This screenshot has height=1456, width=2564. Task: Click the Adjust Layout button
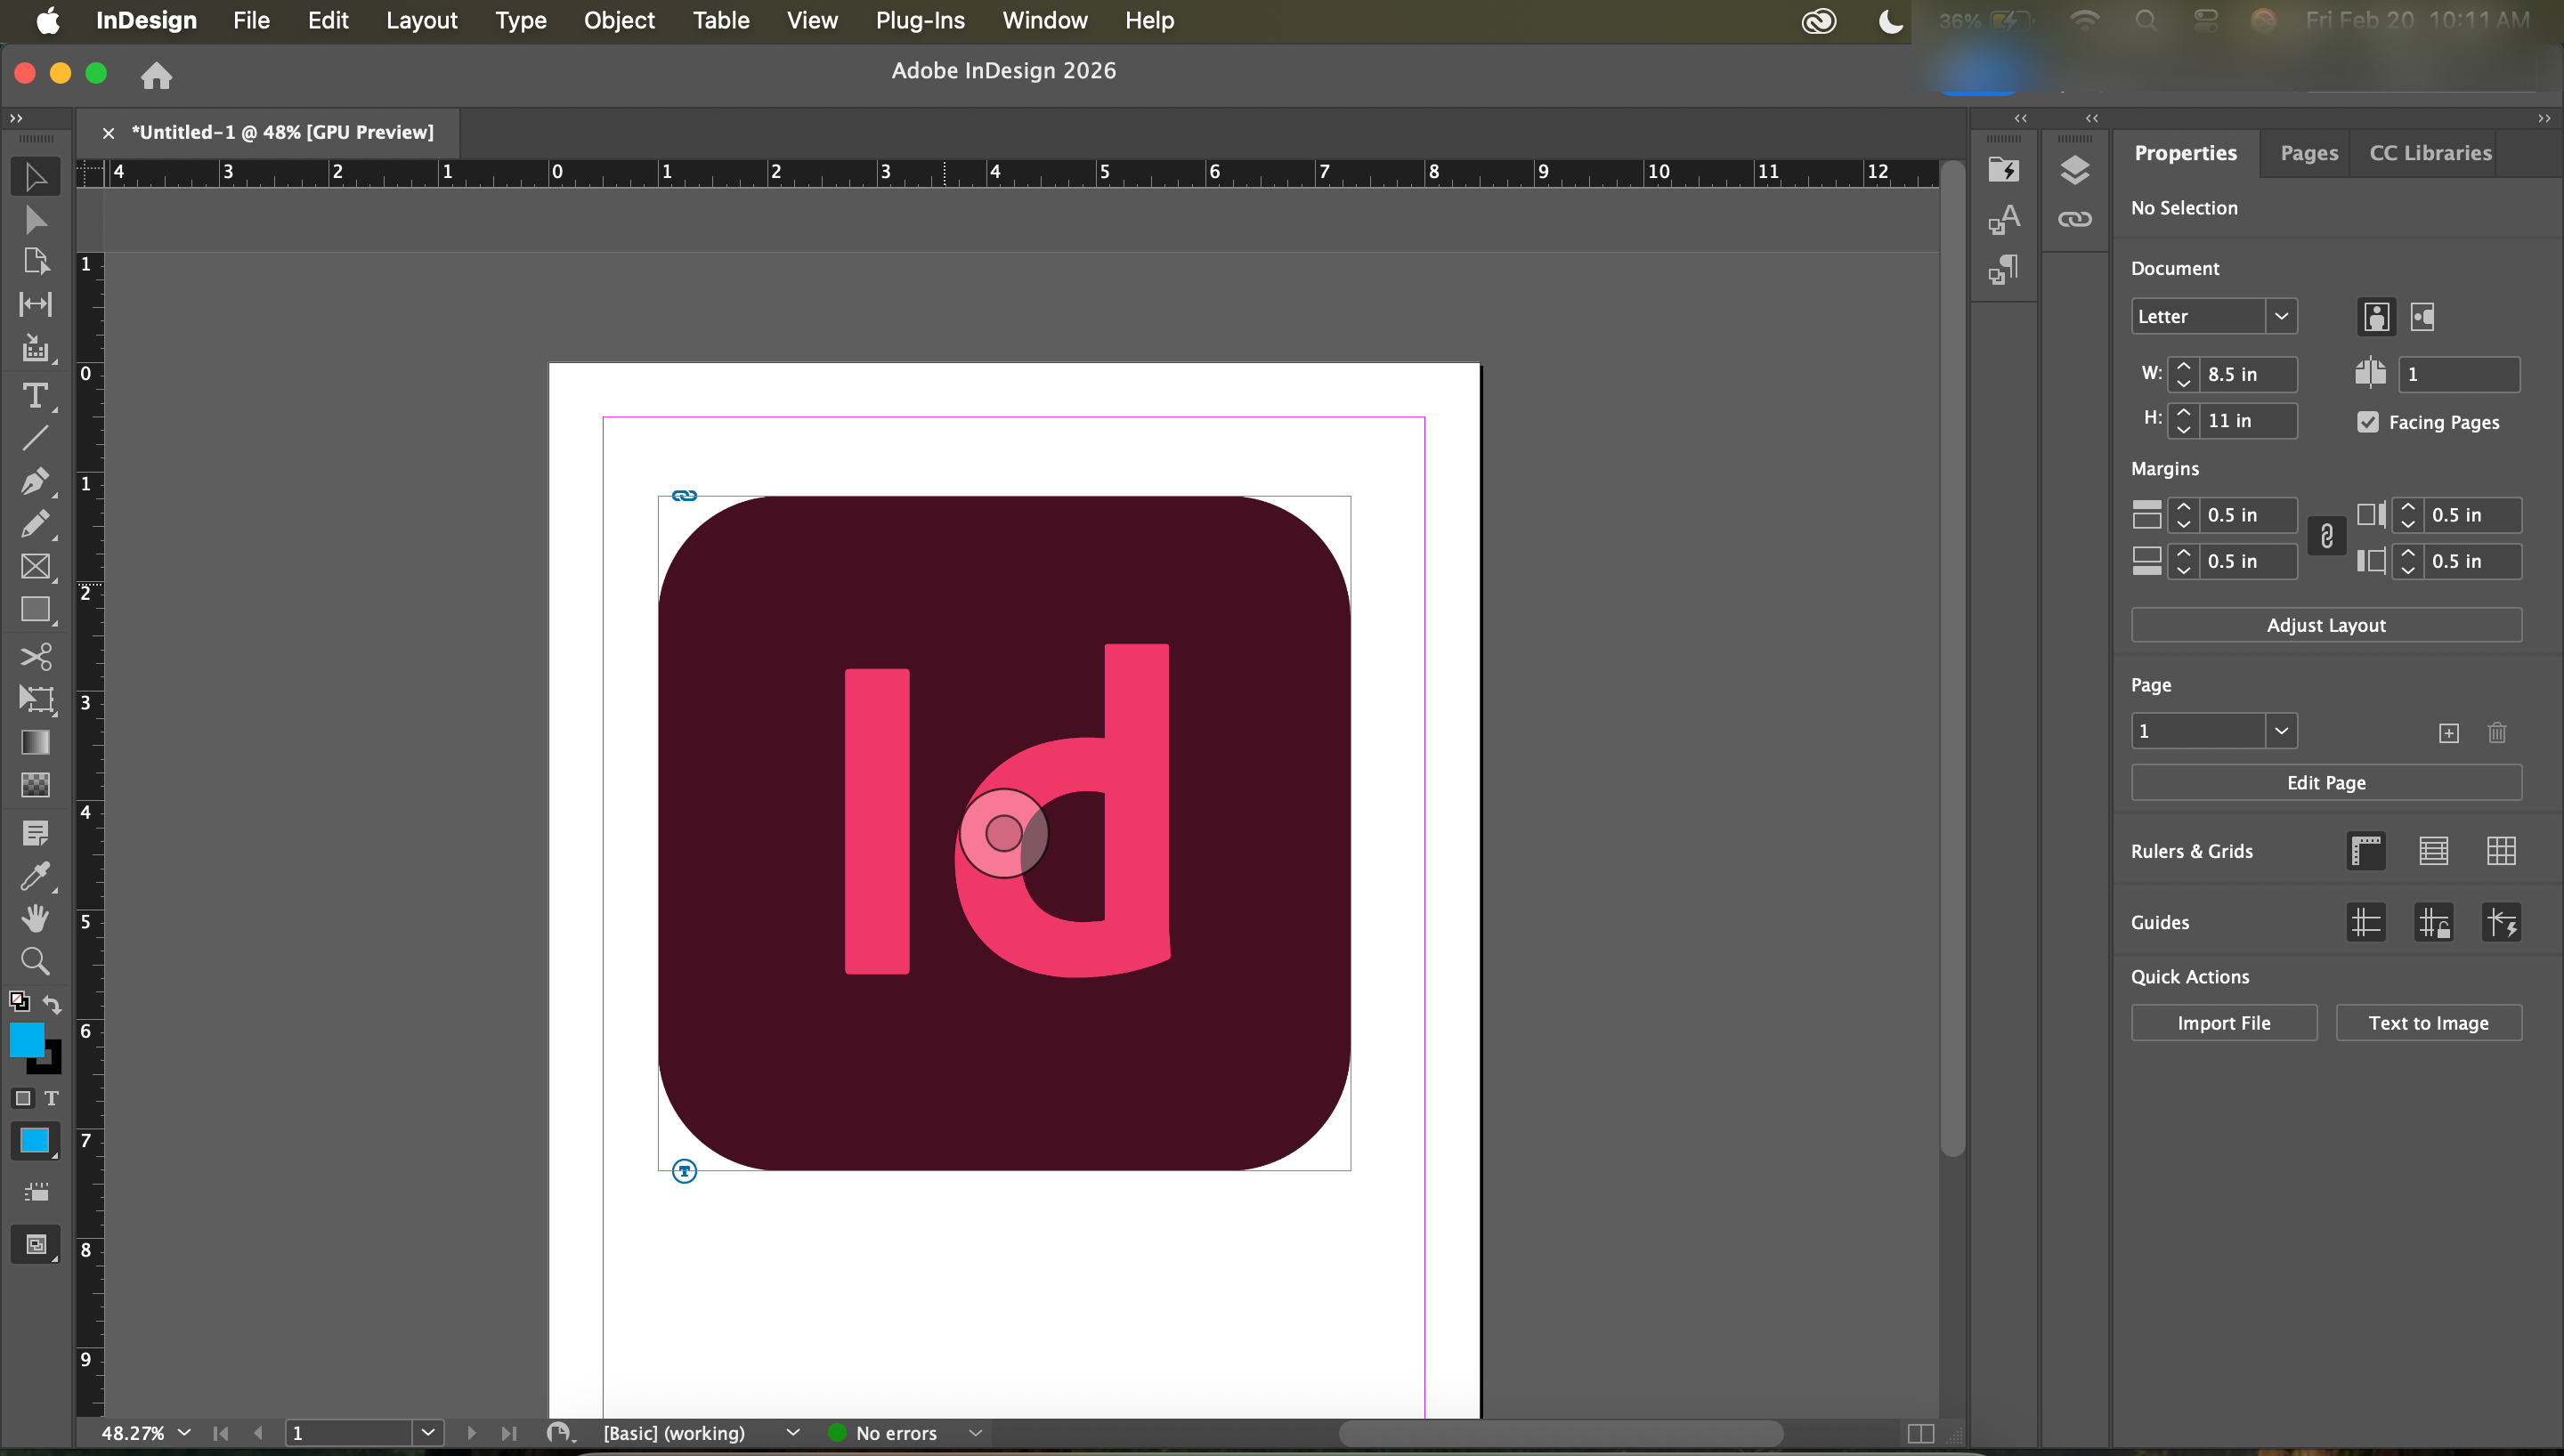2325,625
